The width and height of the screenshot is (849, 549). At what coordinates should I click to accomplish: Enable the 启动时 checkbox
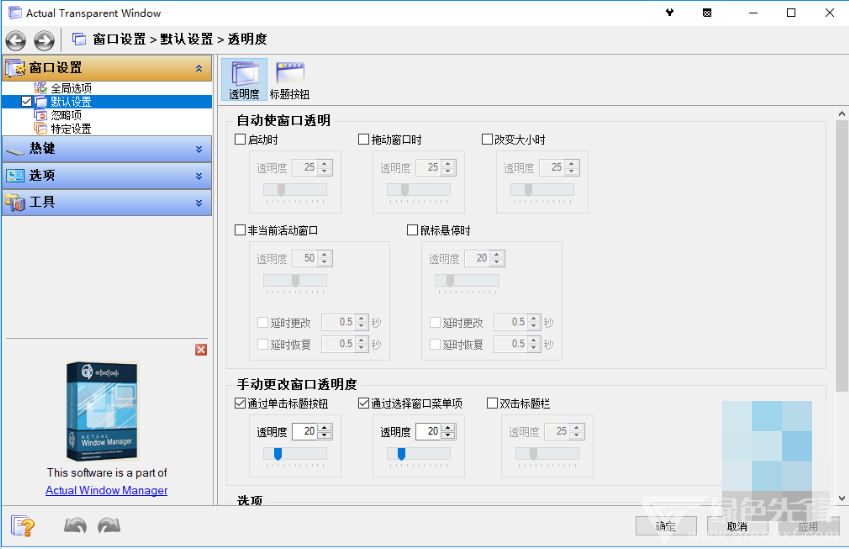click(240, 140)
